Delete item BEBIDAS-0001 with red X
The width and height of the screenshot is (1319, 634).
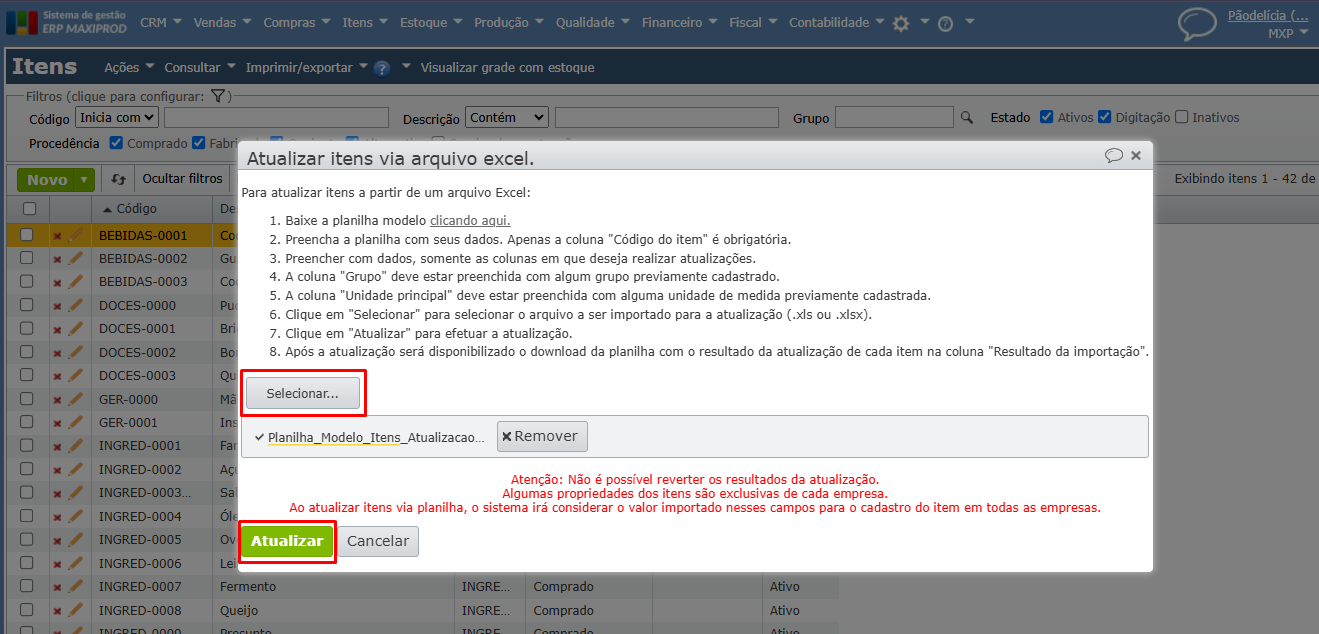pyautogui.click(x=57, y=236)
